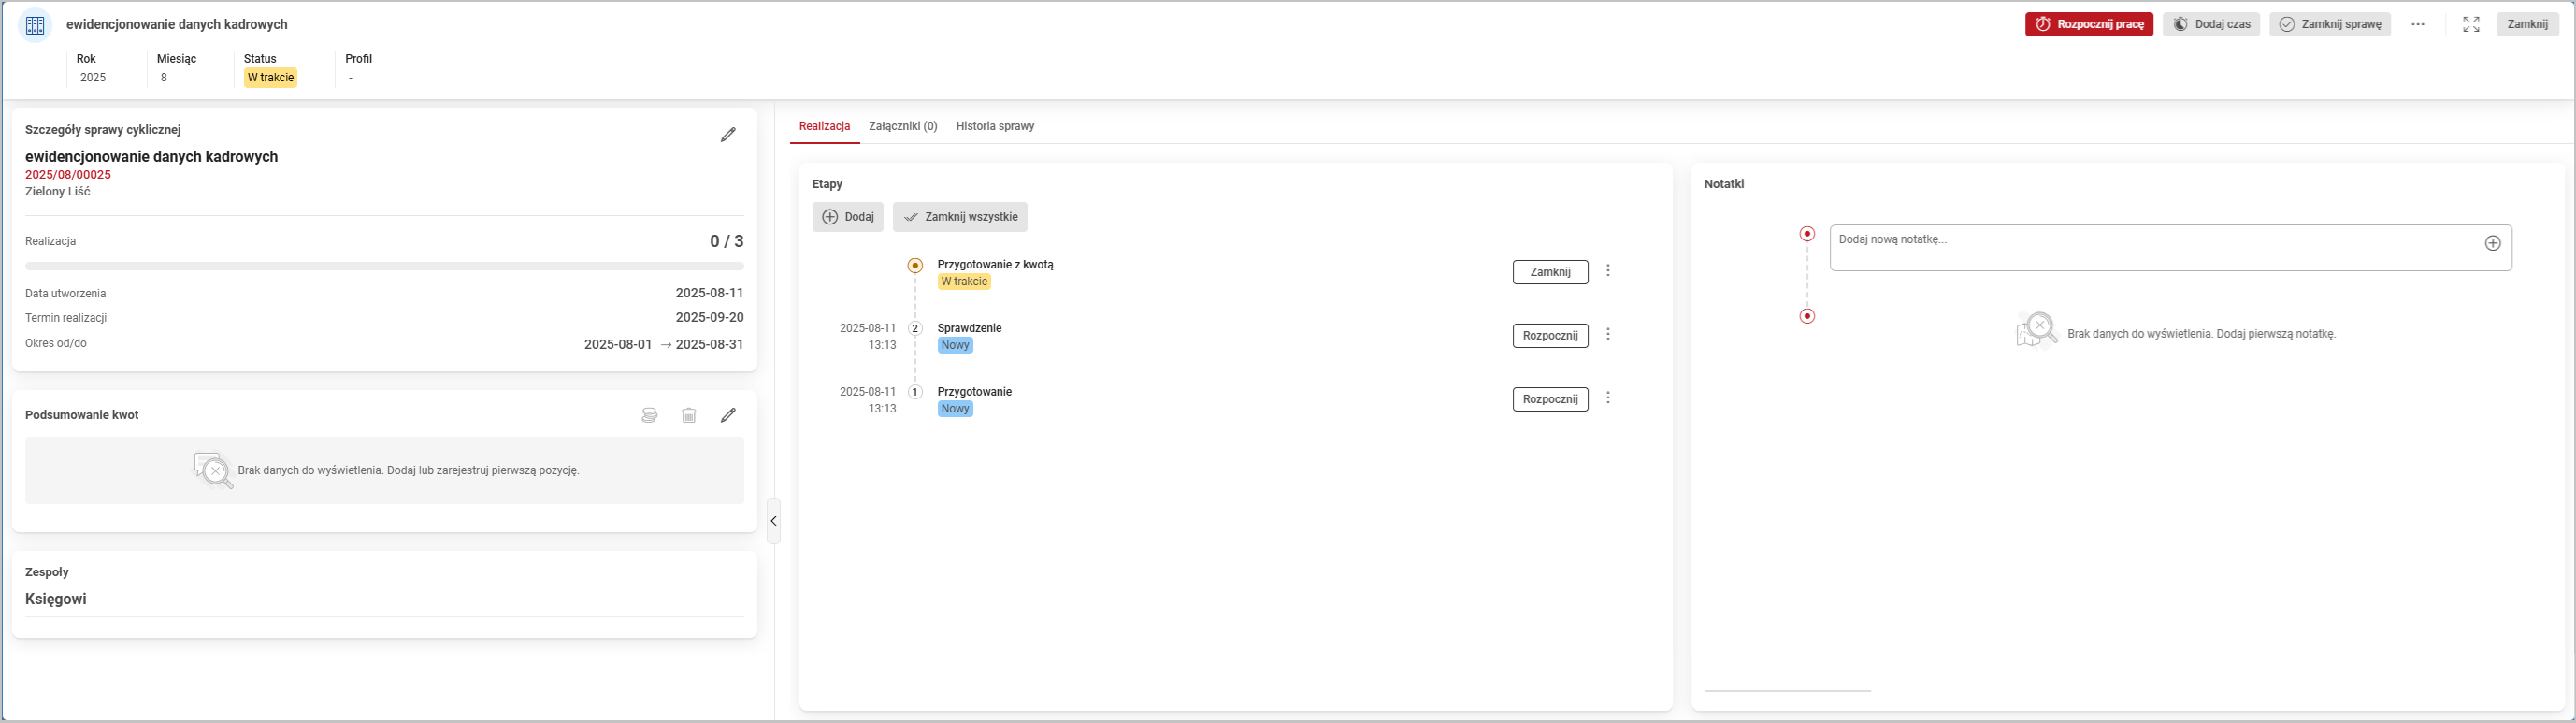Start the Sprawdzenie stage with Rozpocznij
The height and width of the screenshot is (723, 2576).
pyautogui.click(x=1549, y=336)
